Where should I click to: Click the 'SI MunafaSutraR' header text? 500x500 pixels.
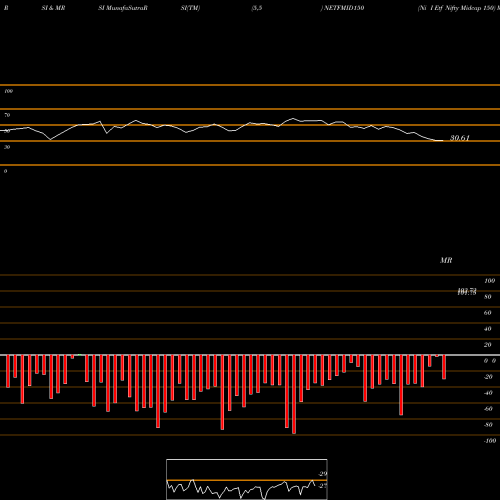tap(123, 8)
